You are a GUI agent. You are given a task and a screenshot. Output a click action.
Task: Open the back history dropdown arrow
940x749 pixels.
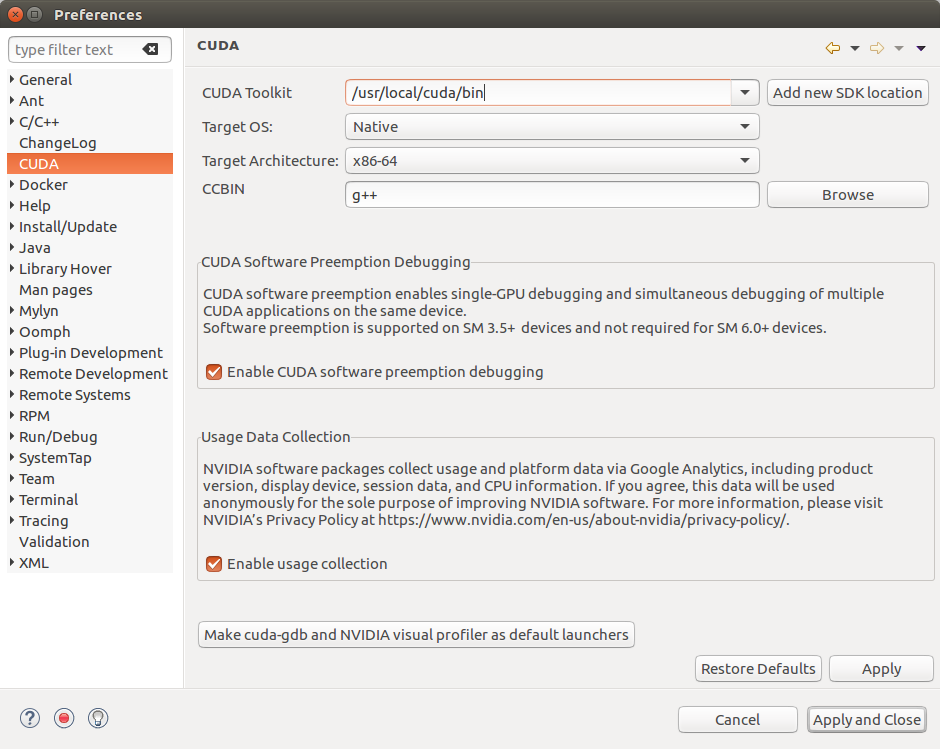pos(855,48)
